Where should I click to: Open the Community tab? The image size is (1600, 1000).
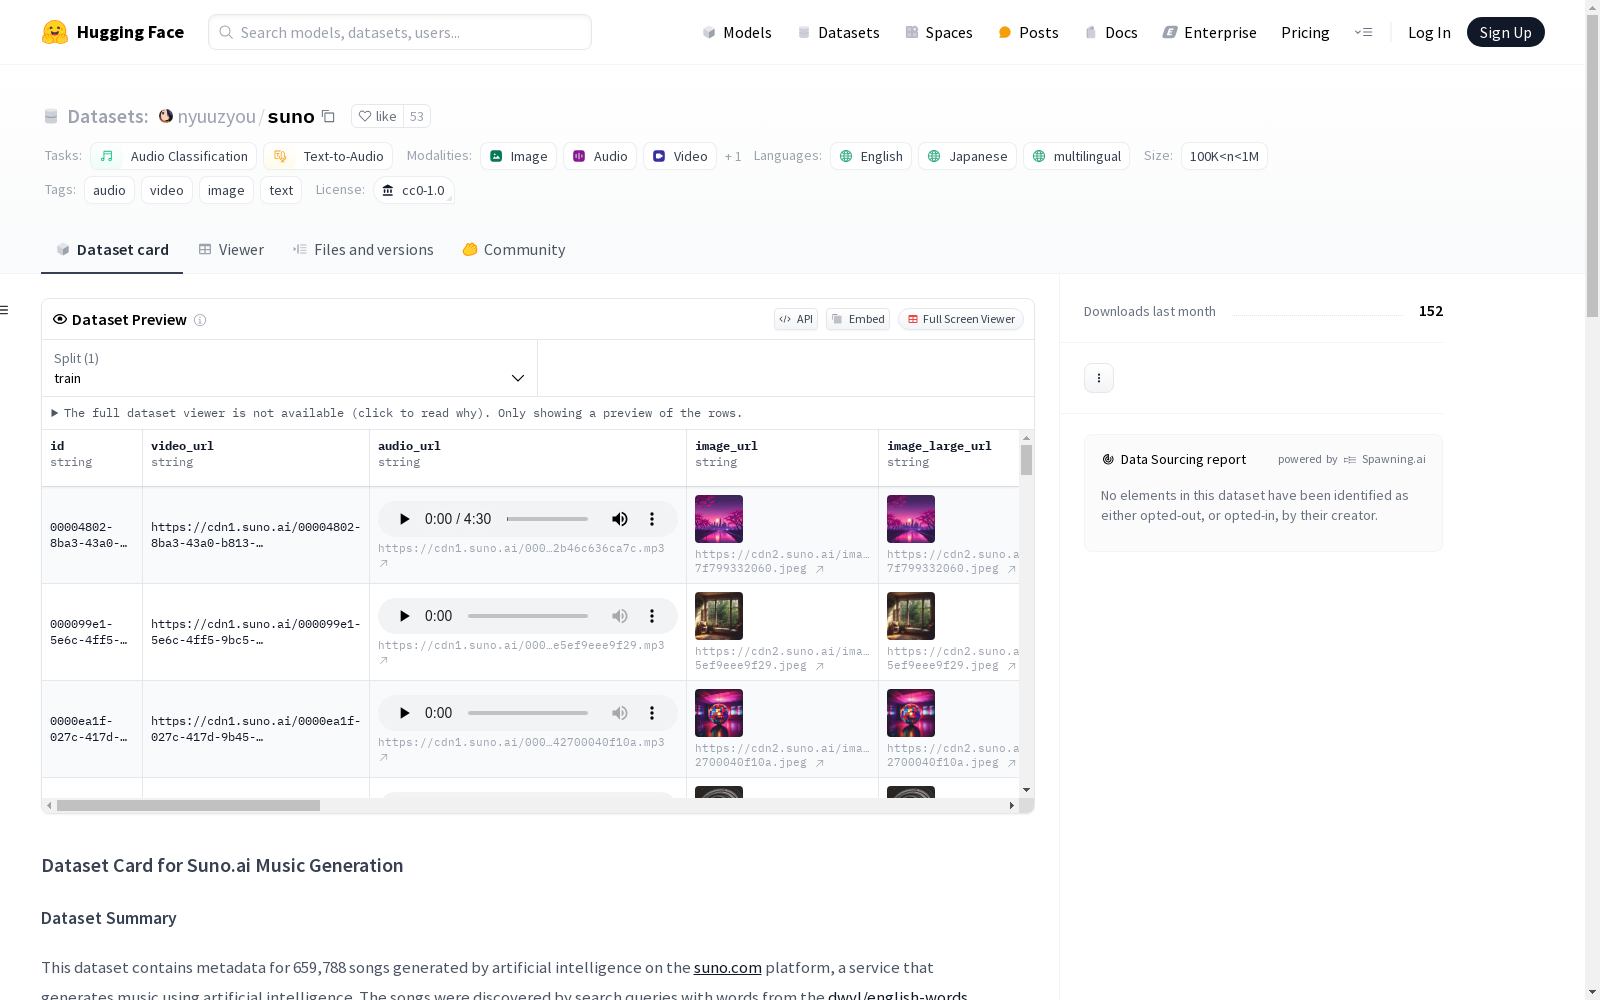(x=514, y=250)
